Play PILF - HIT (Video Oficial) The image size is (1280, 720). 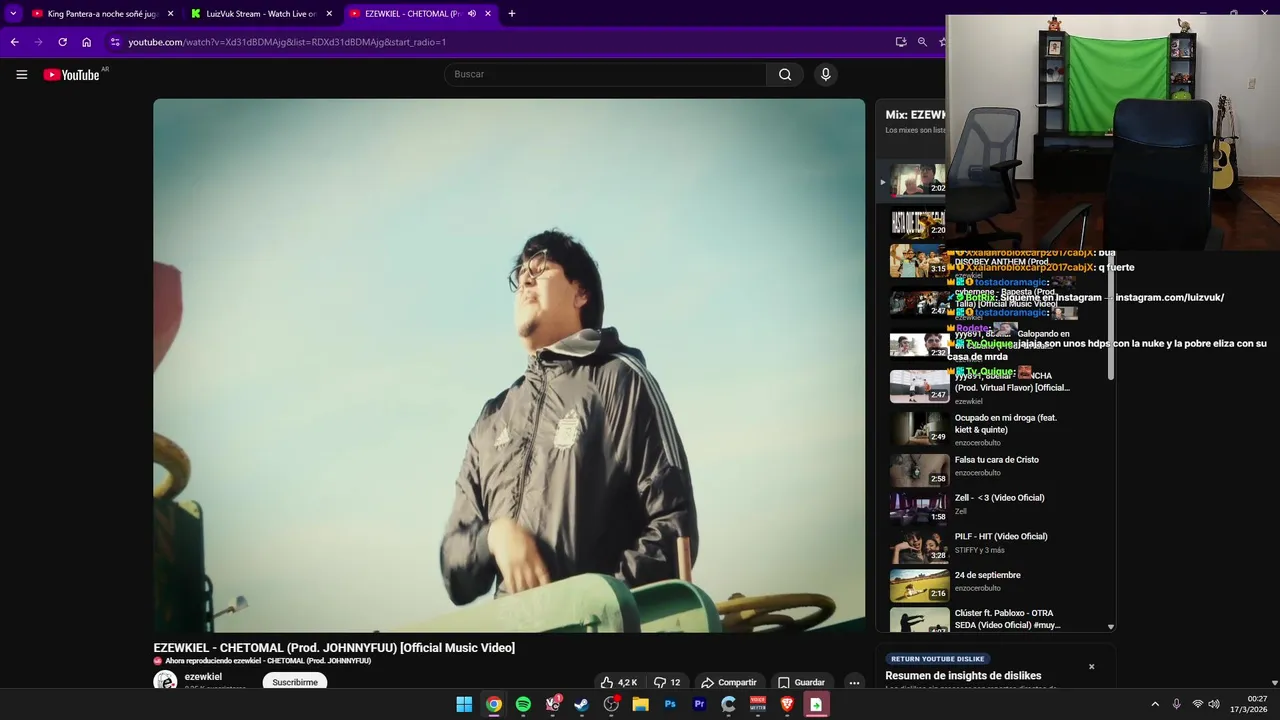1001,537
